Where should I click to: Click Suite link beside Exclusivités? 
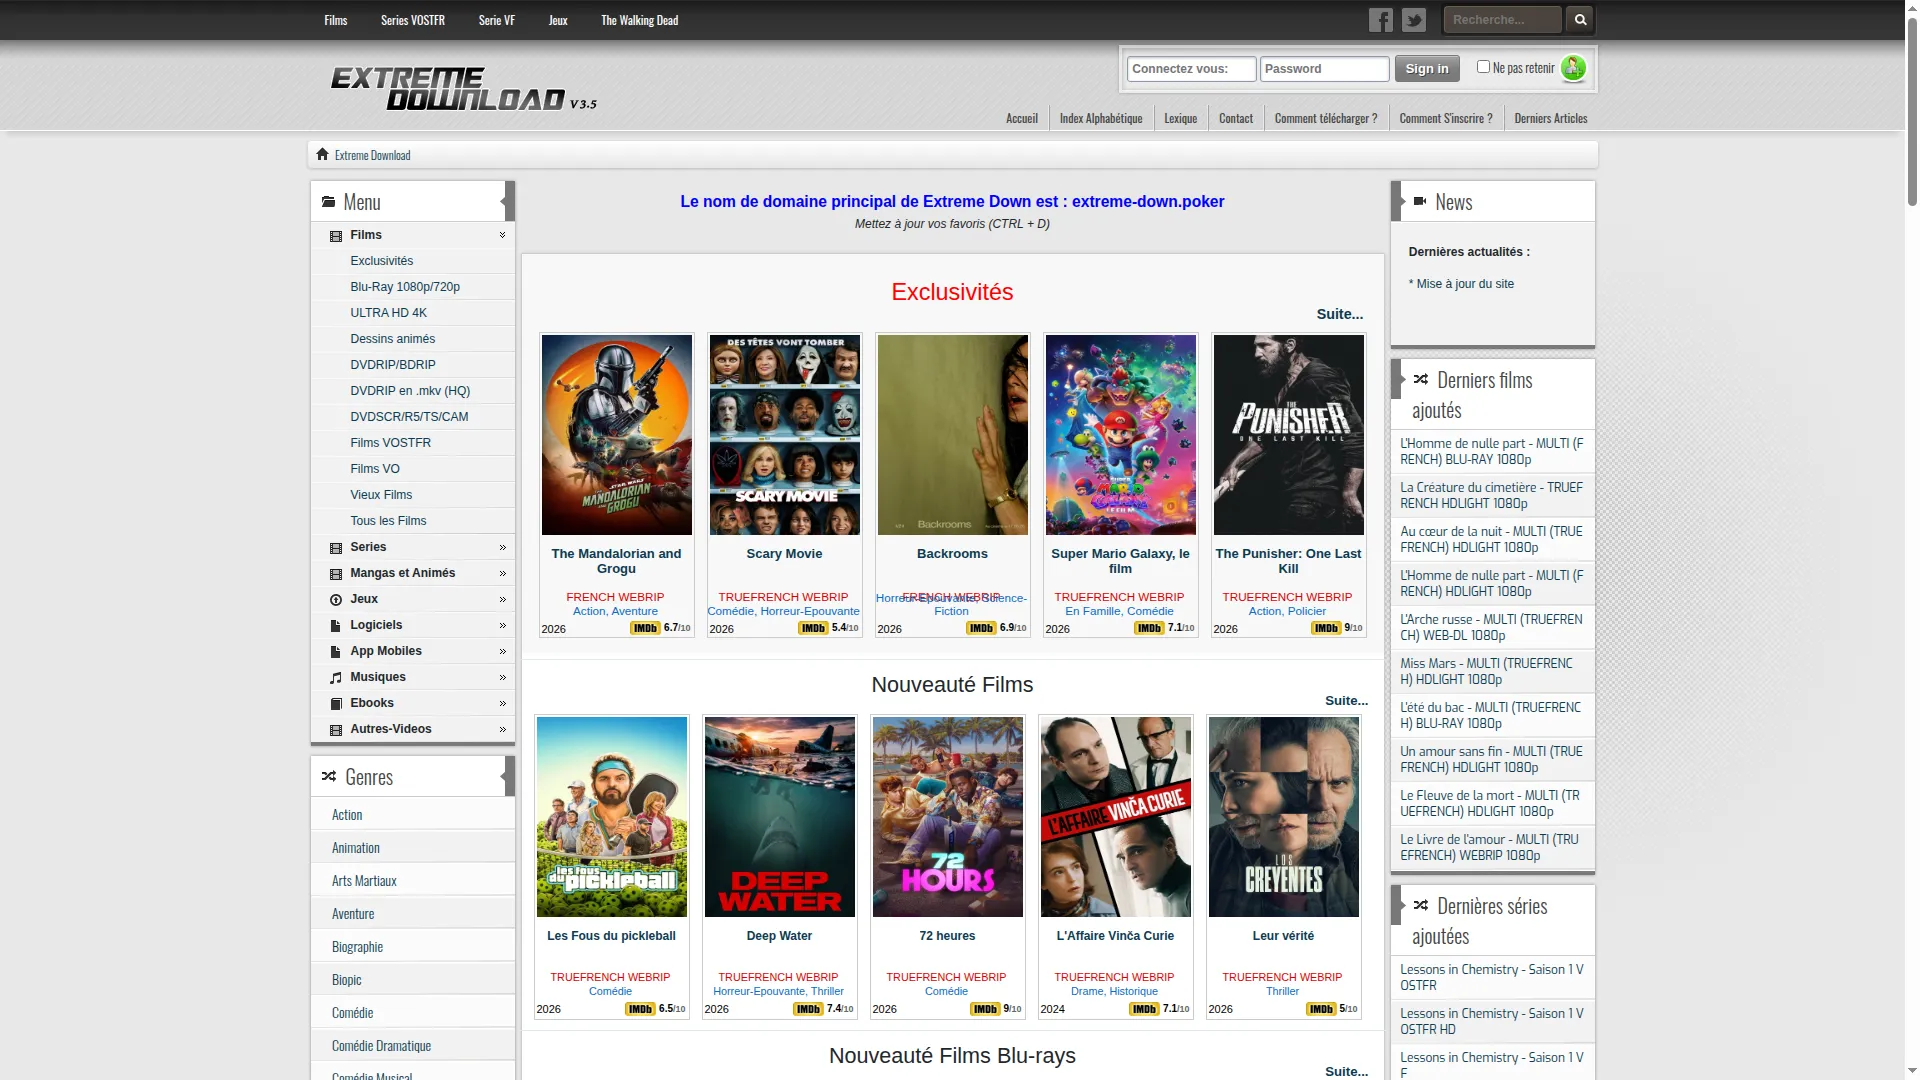[x=1340, y=314]
